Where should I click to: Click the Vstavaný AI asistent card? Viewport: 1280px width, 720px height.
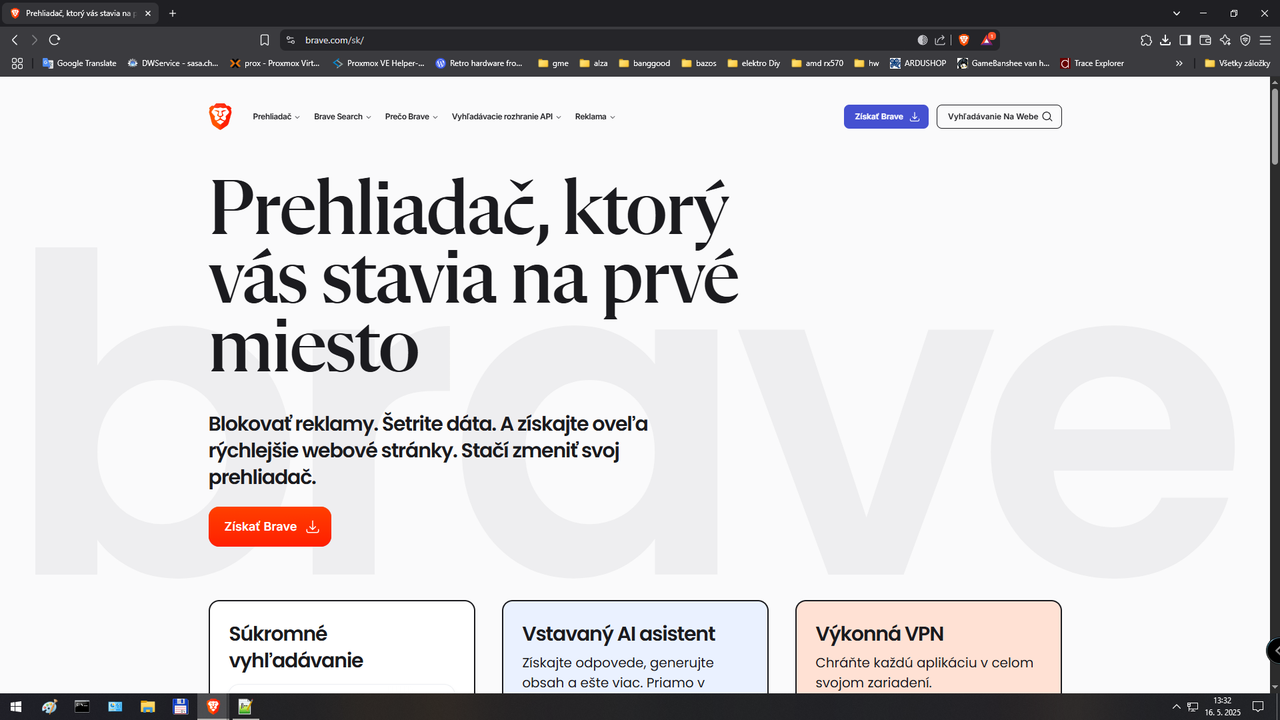point(635,647)
